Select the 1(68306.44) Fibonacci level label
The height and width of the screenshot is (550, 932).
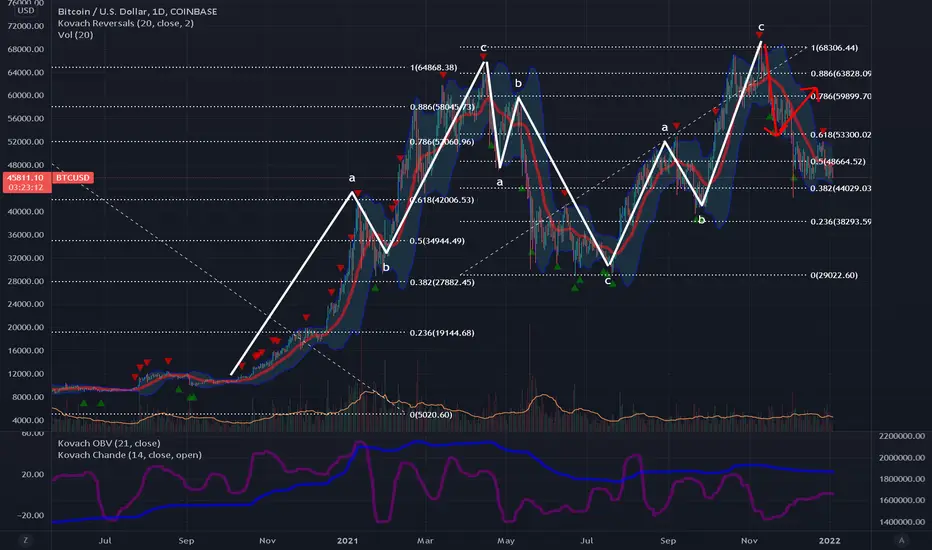[834, 48]
